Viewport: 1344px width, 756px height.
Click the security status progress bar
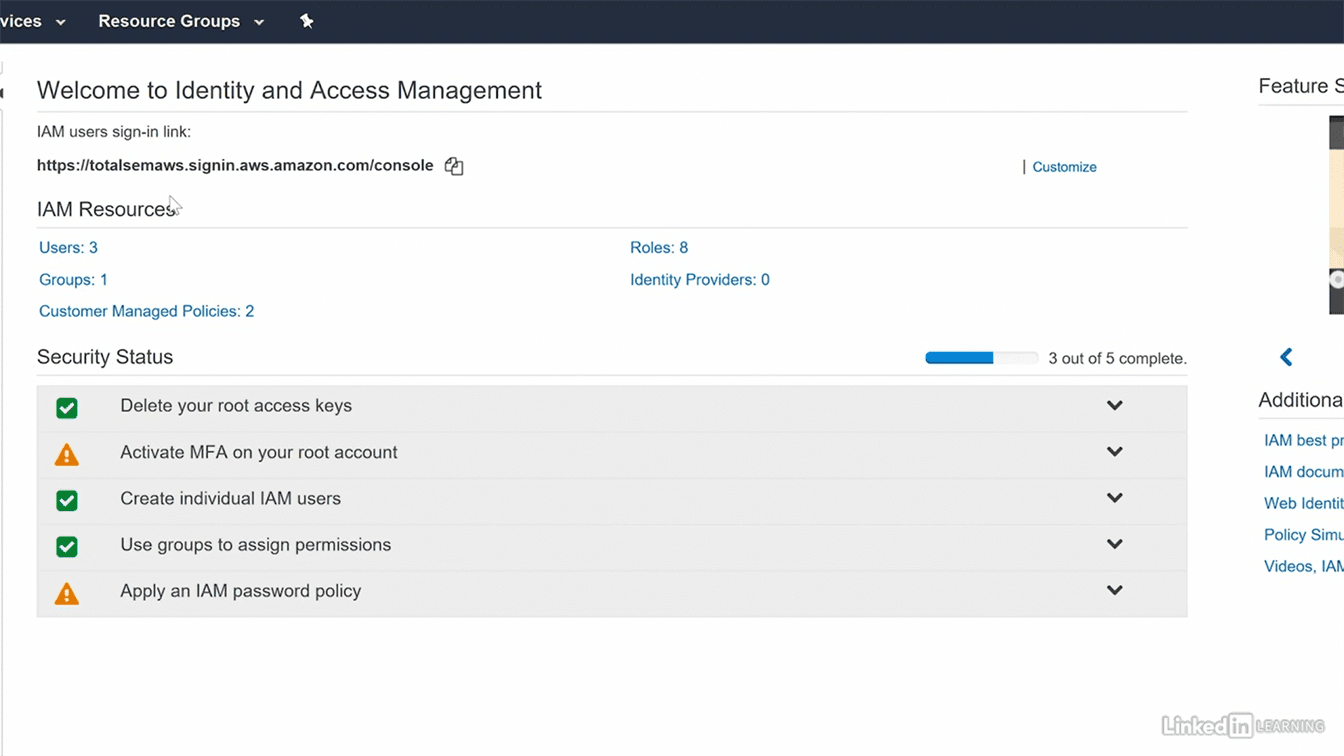[x=981, y=358]
